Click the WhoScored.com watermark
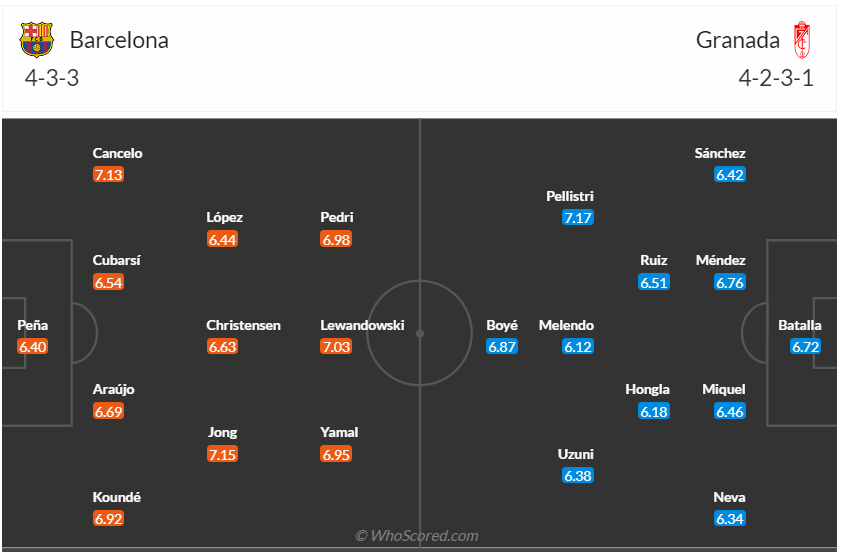This screenshot has width=842, height=552. coord(417,536)
